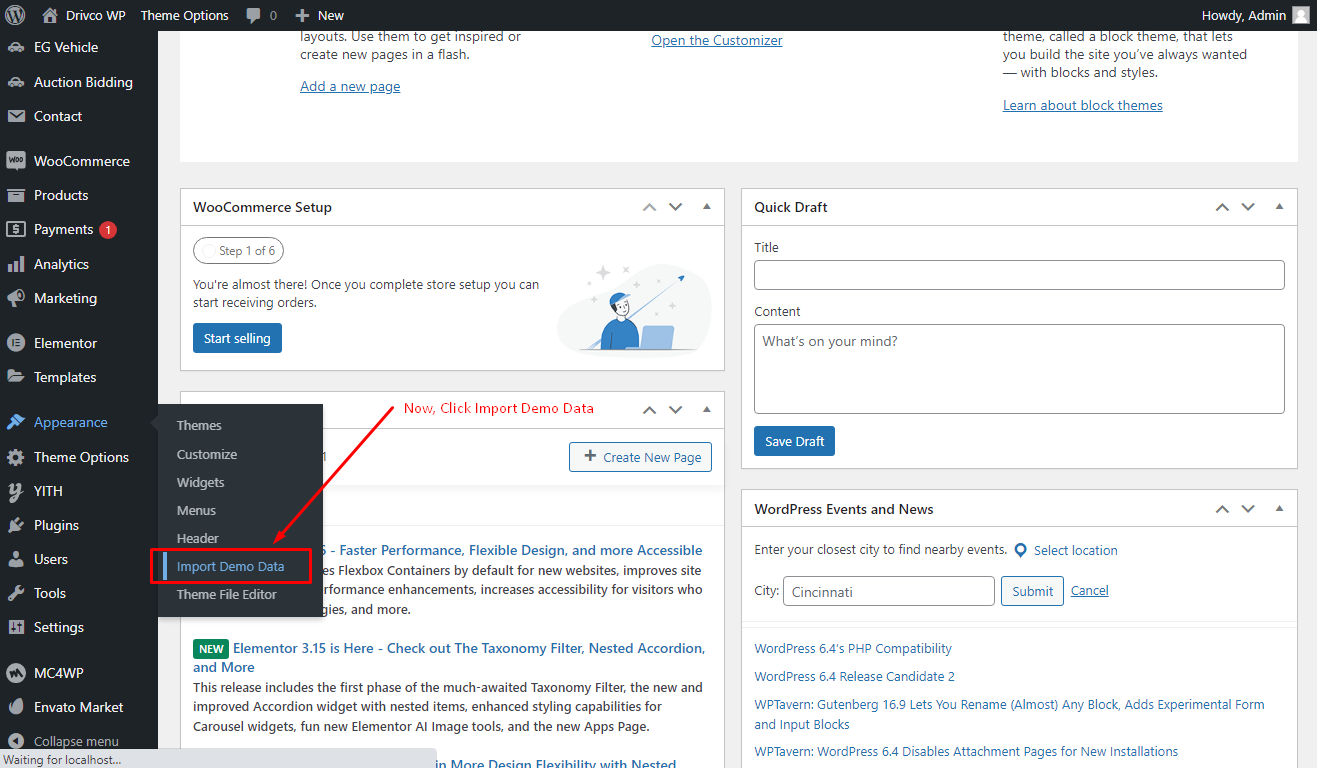Click the Tools wrench icon
Image resolution: width=1317 pixels, height=768 pixels.
coord(15,593)
